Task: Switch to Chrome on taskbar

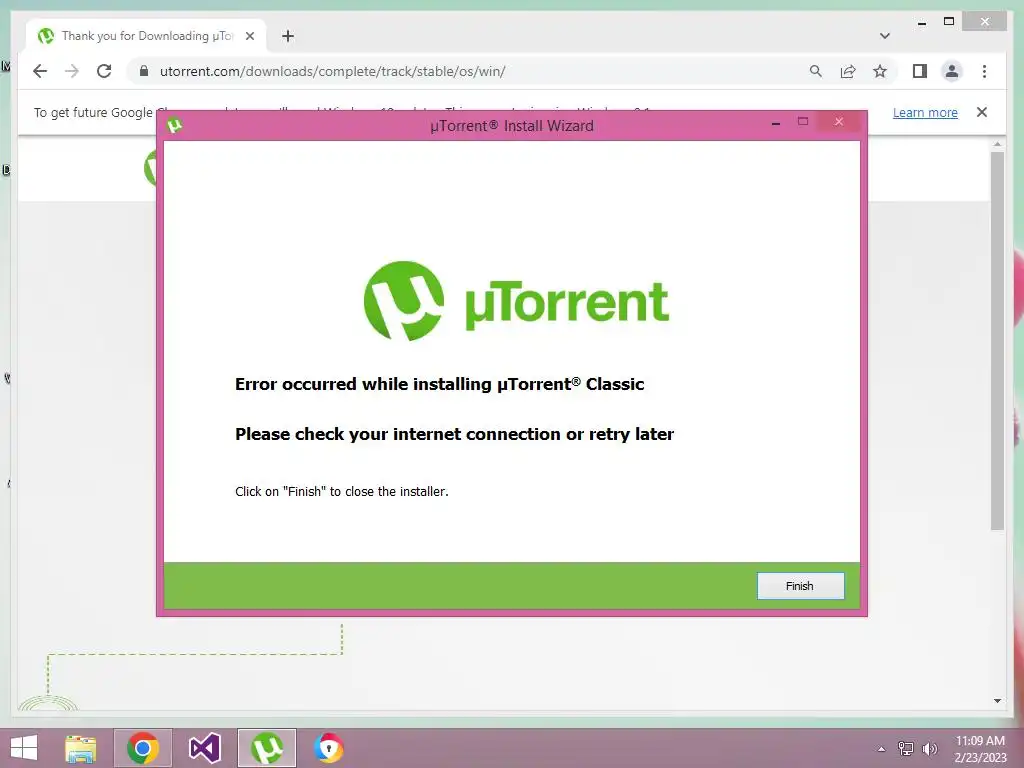Action: click(x=143, y=748)
